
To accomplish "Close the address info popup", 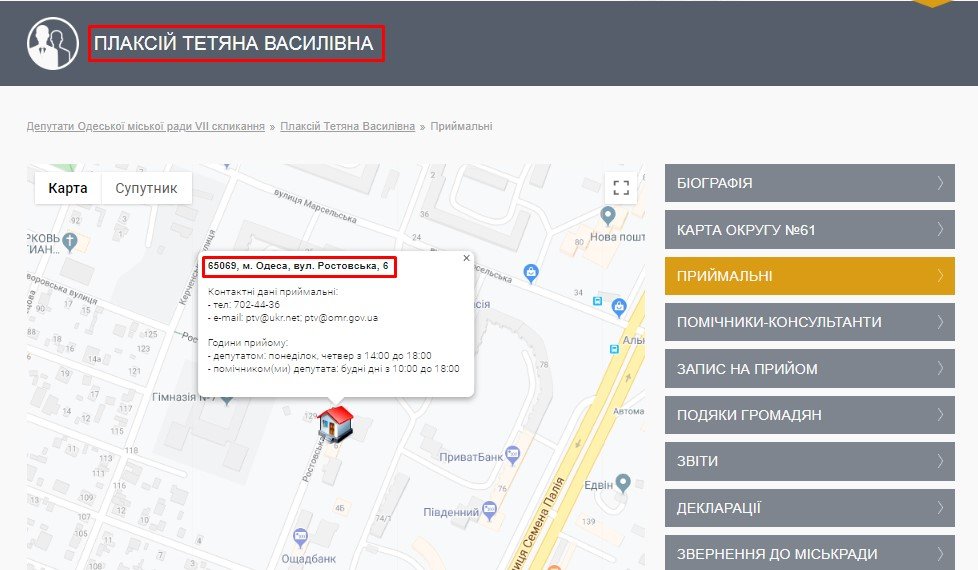I will pyautogui.click(x=466, y=258).
